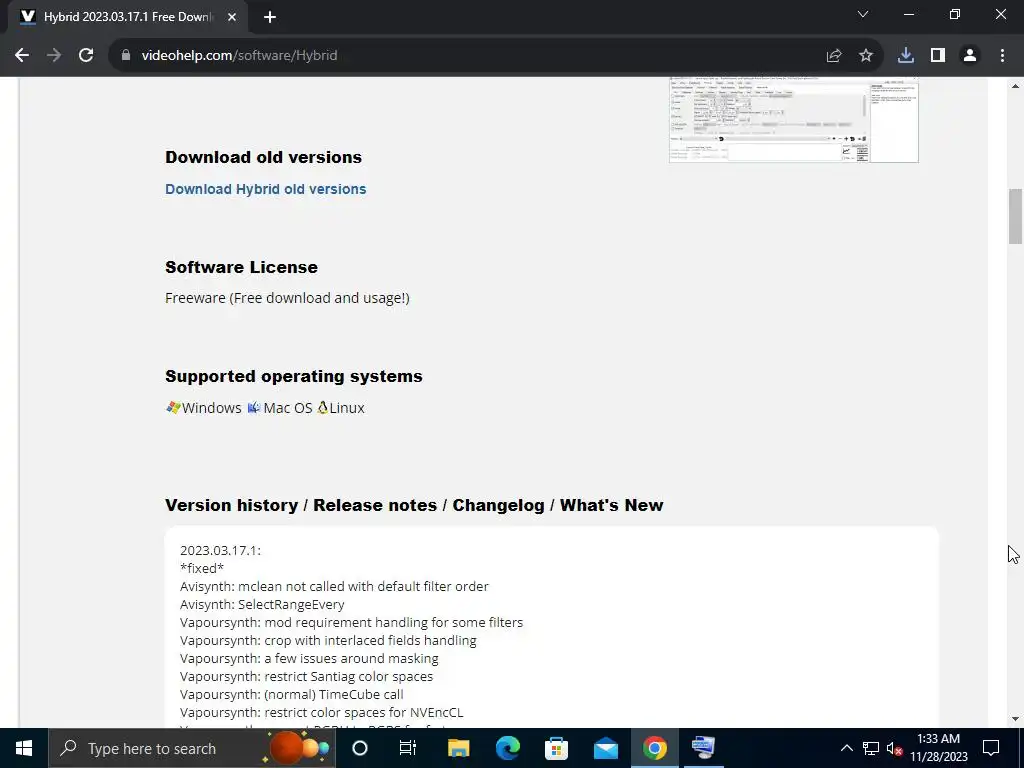Enlarge the Hybrid screenshot thumbnail

coord(793,120)
